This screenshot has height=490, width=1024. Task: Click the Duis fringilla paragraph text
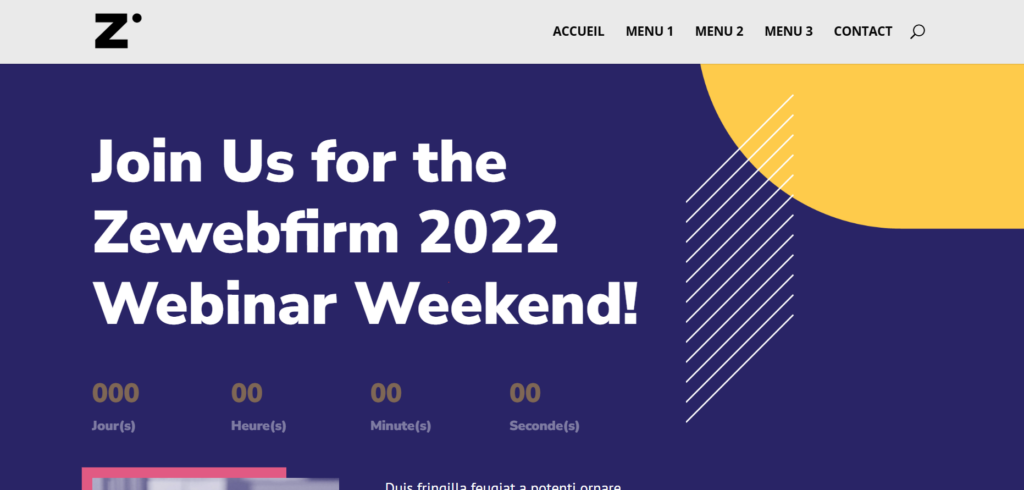503,485
